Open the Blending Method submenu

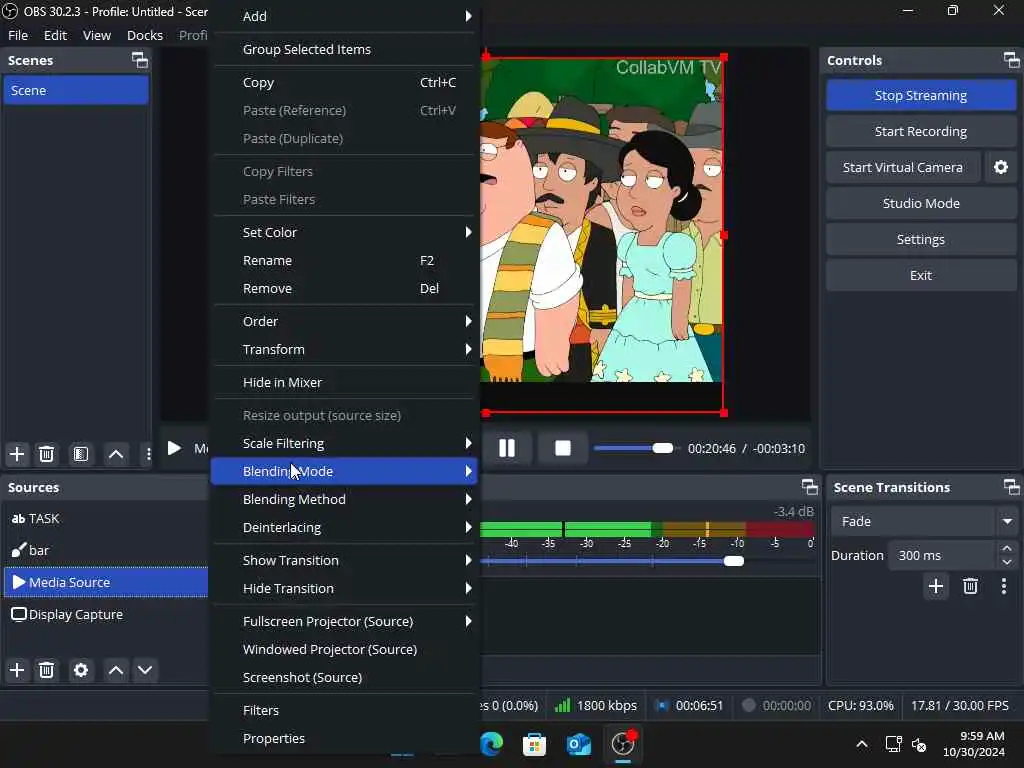[345, 499]
